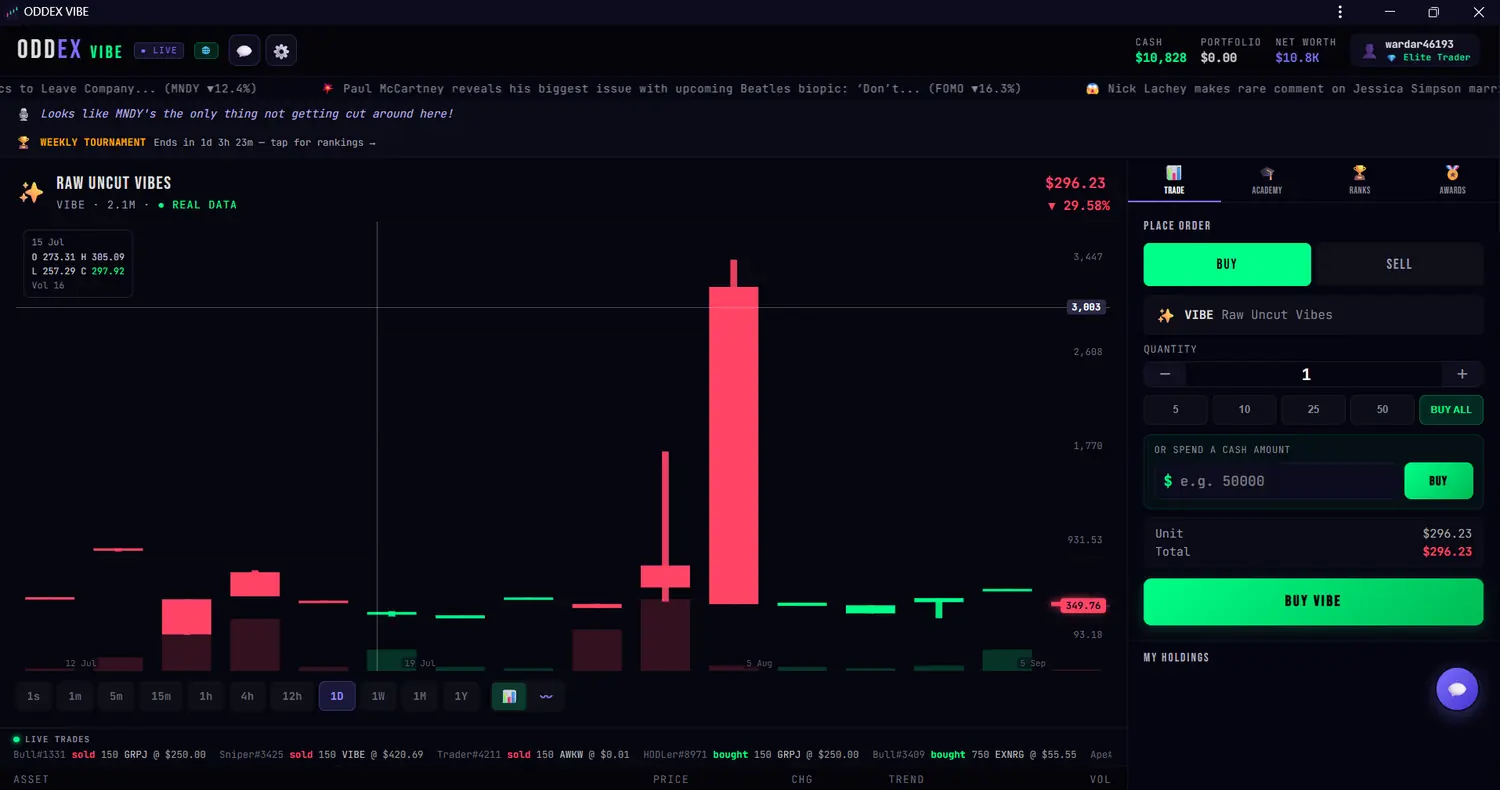Increase quantity with plus button
The width and height of the screenshot is (1500, 790).
[1462, 374]
